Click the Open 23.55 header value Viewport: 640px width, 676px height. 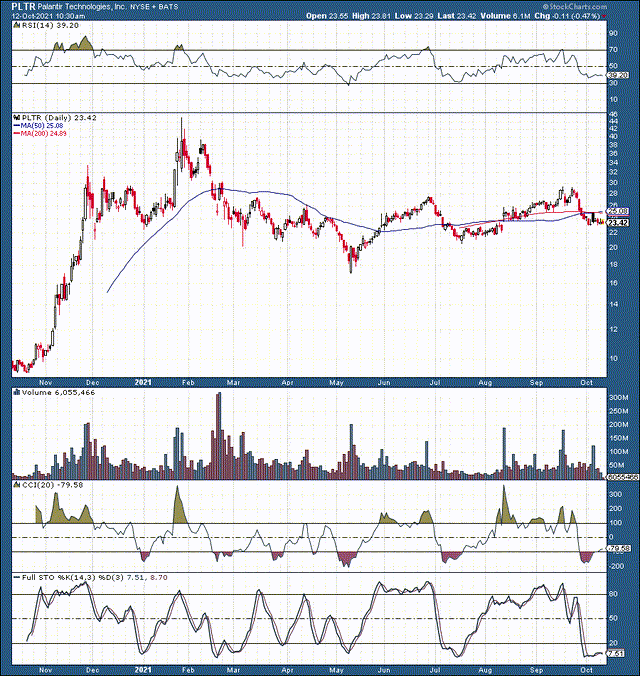point(327,16)
